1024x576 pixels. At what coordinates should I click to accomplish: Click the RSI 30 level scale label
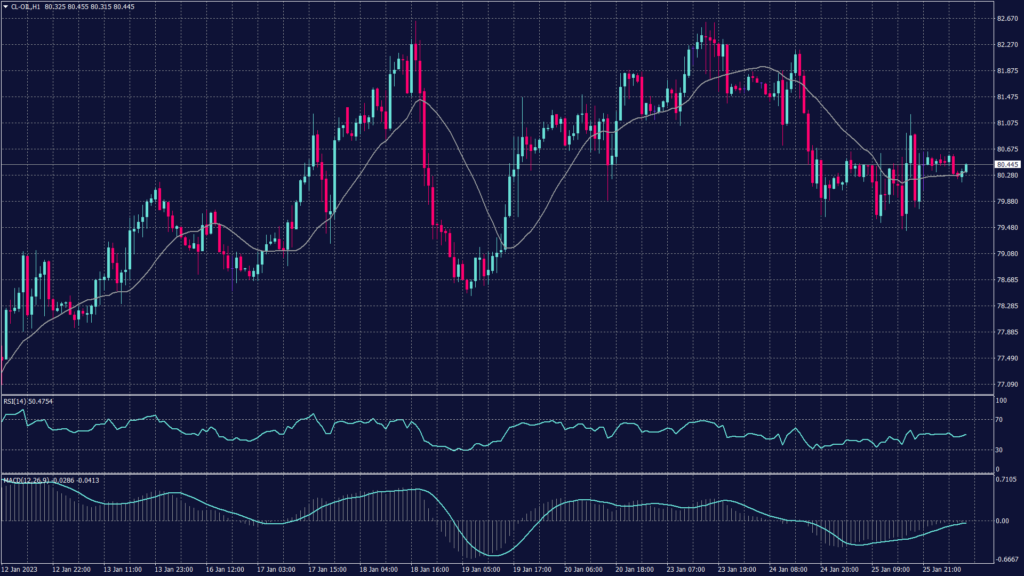[x=1000, y=449]
